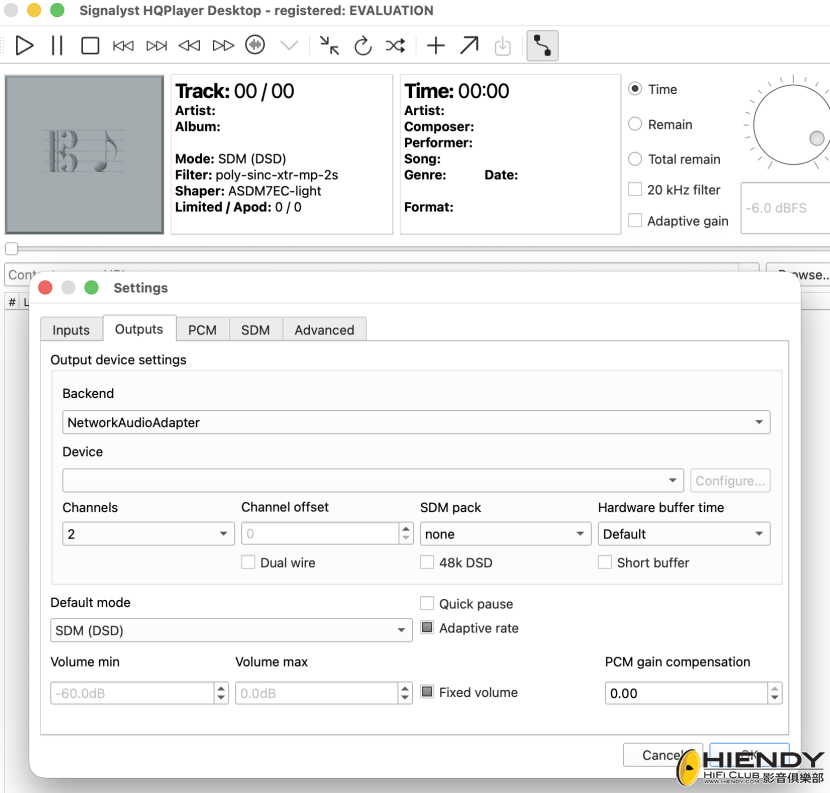This screenshot has width=830, height=793.
Task: Switch to the PCM tab
Action: pos(202,330)
